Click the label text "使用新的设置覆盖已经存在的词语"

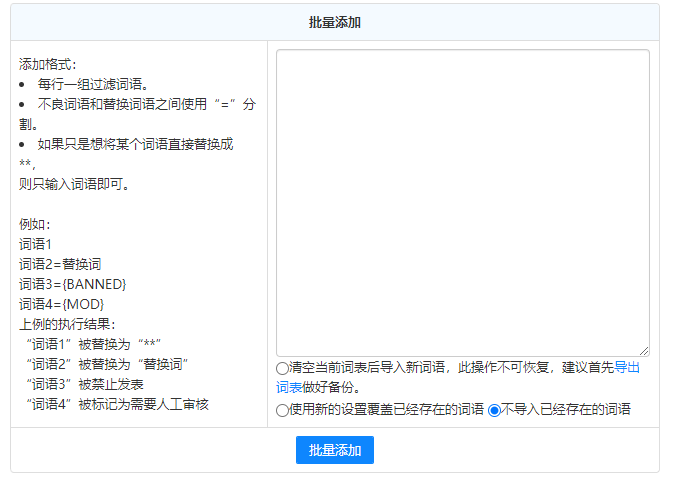click(x=386, y=410)
